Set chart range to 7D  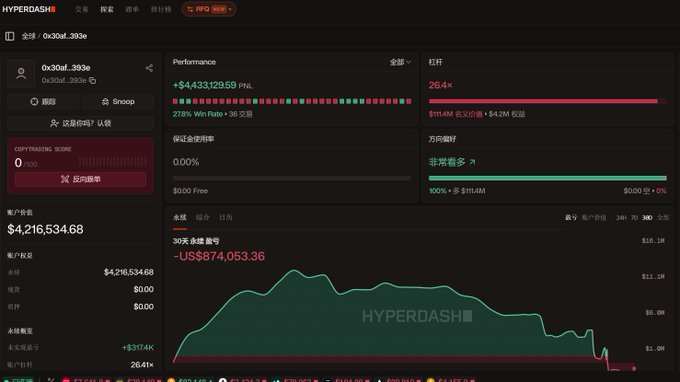634,217
